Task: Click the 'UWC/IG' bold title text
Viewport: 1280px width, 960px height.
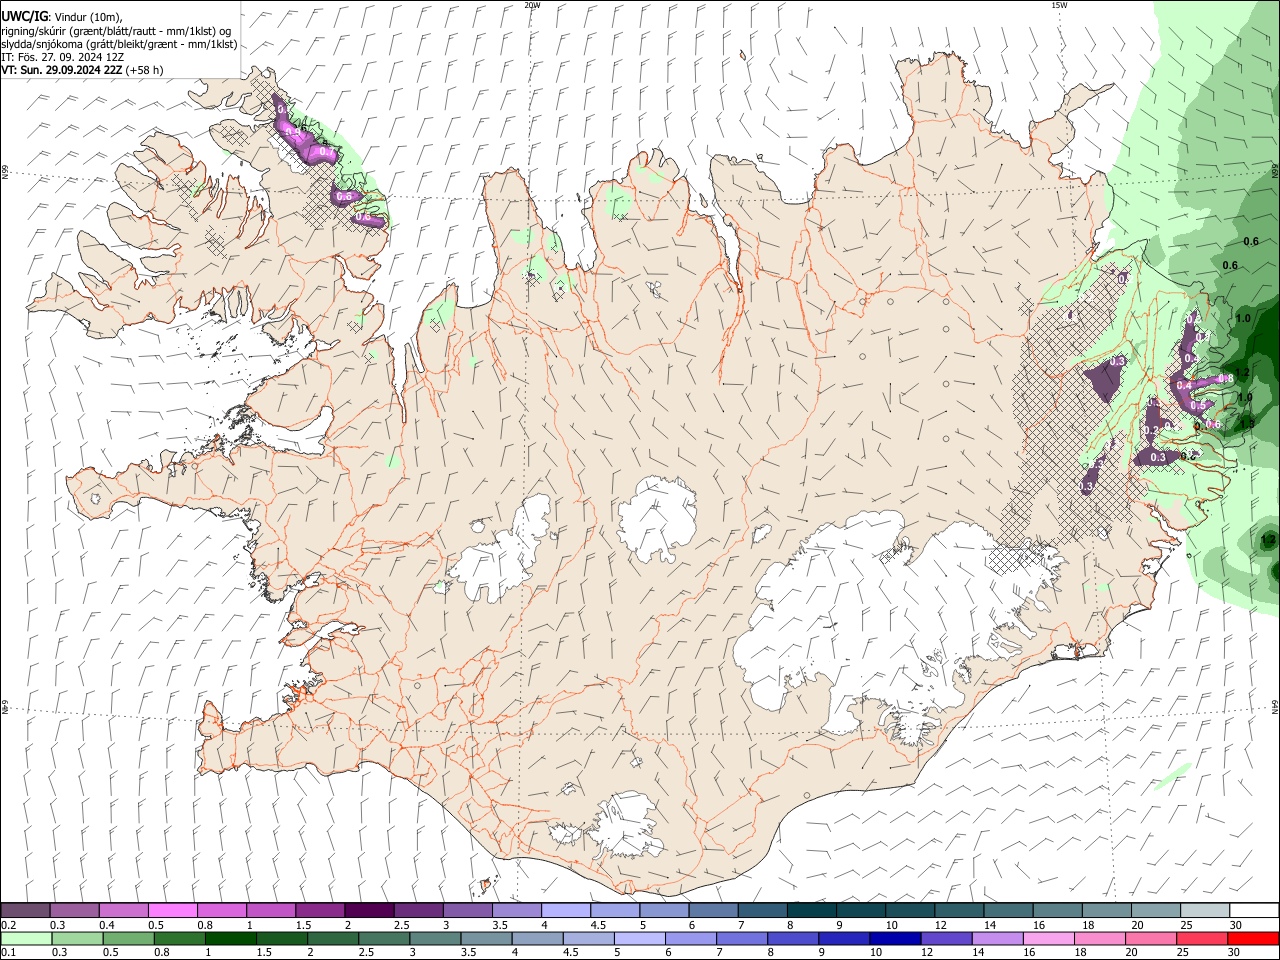Action: (x=25, y=16)
